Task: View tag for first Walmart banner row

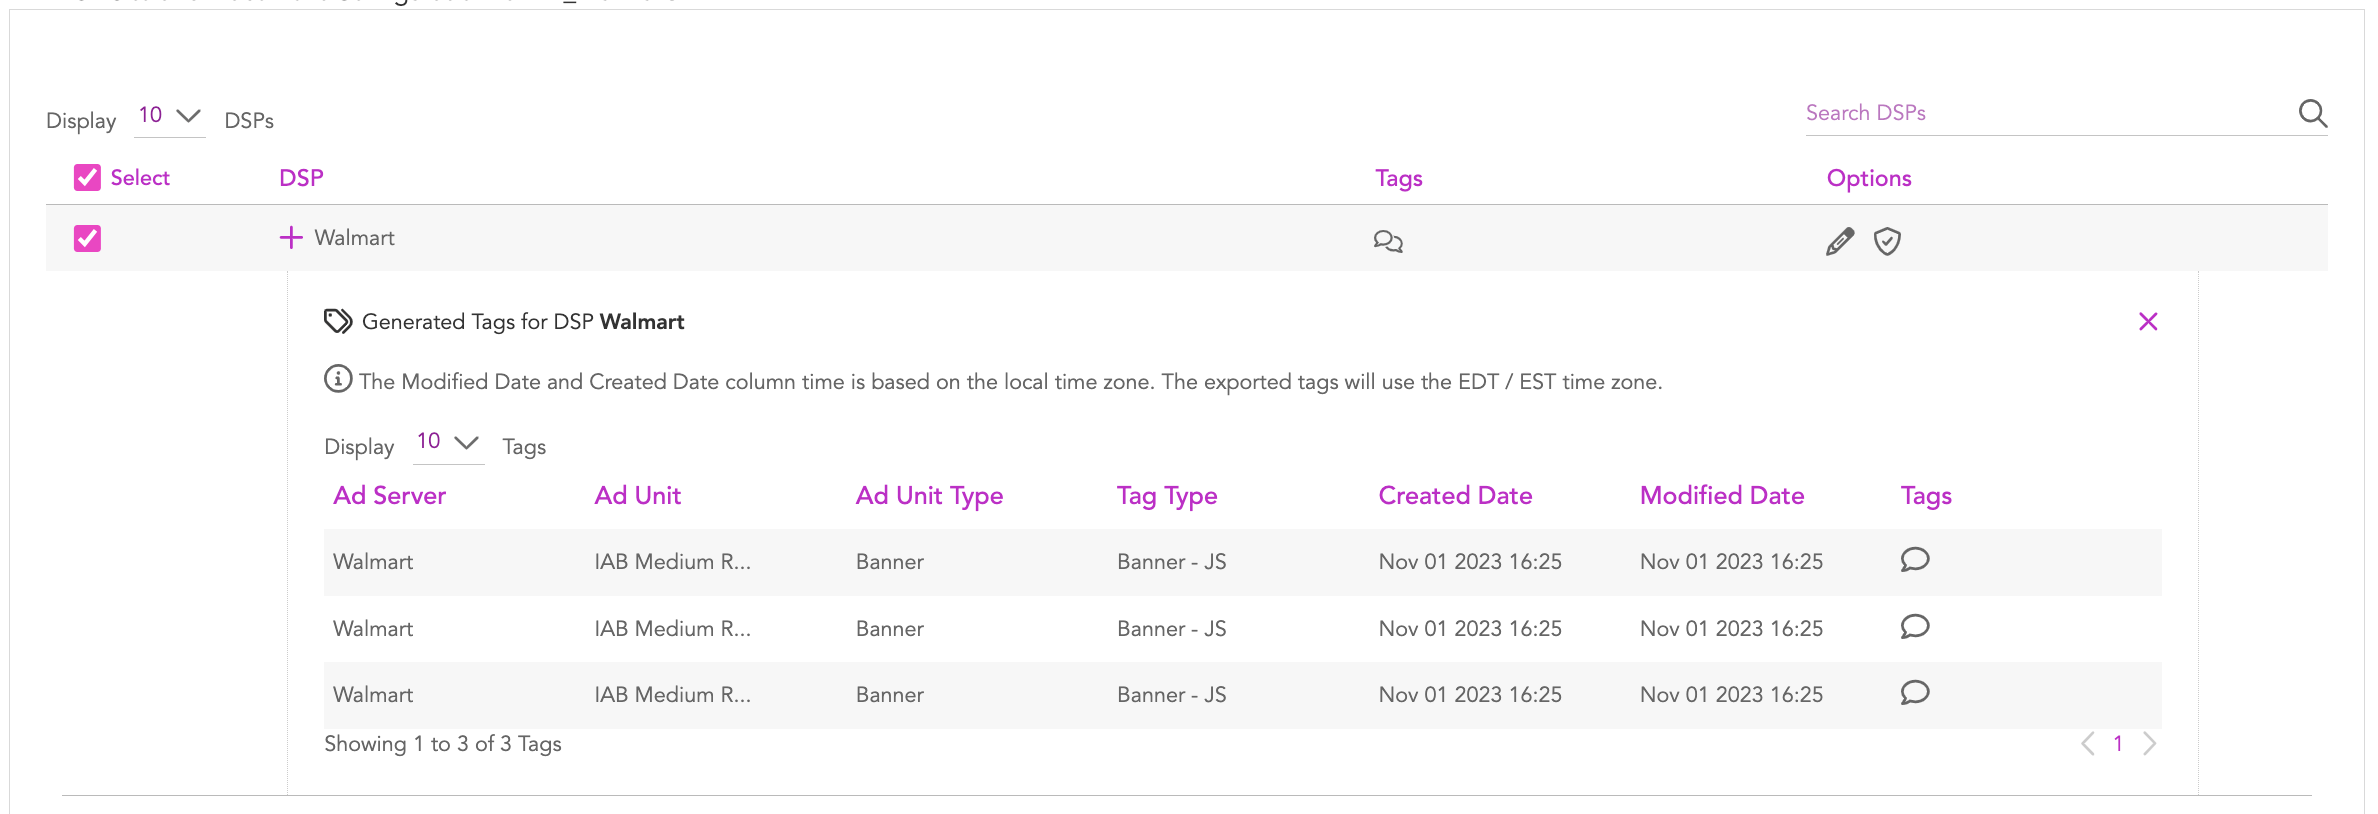Action: coord(1915,560)
